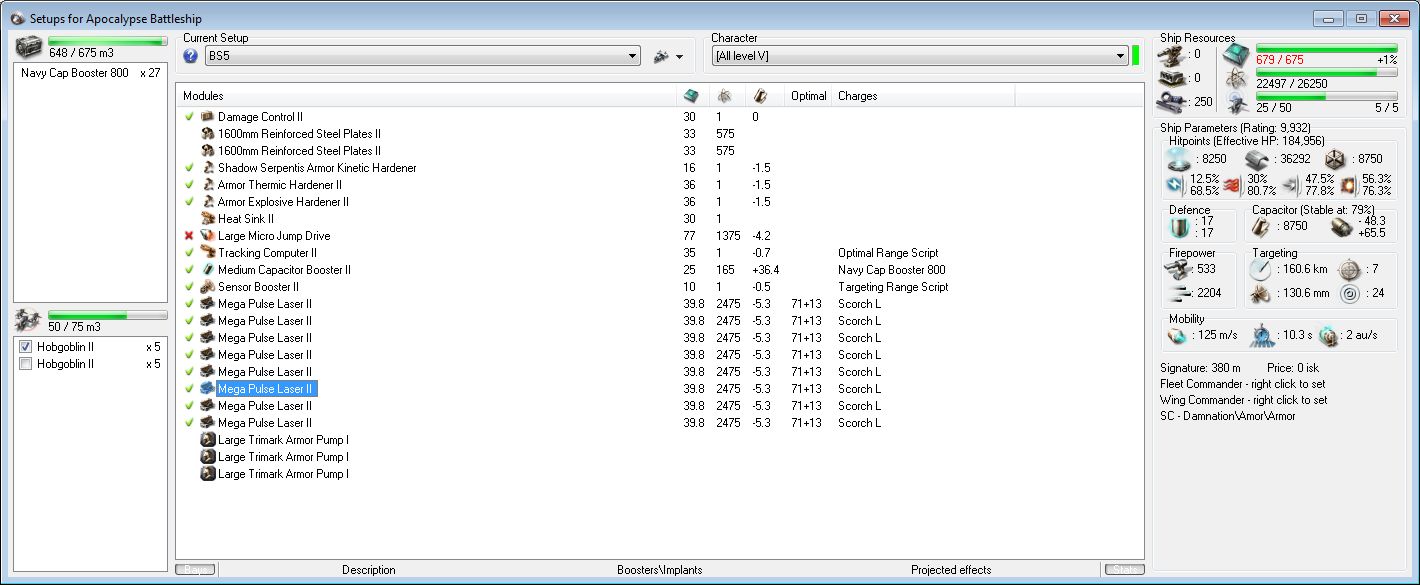
Task: Click the Optimal column header
Action: point(808,96)
